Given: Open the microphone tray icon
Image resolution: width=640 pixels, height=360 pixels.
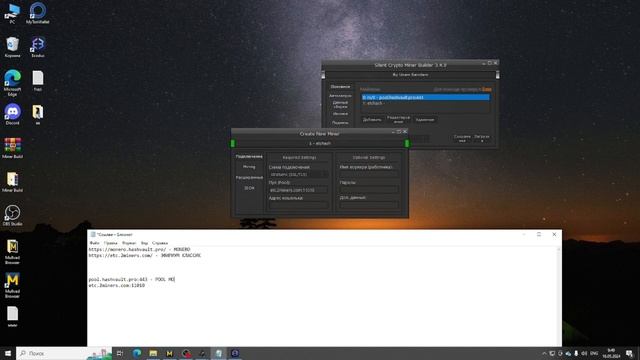Looking at the screenshot, I should (576, 353).
